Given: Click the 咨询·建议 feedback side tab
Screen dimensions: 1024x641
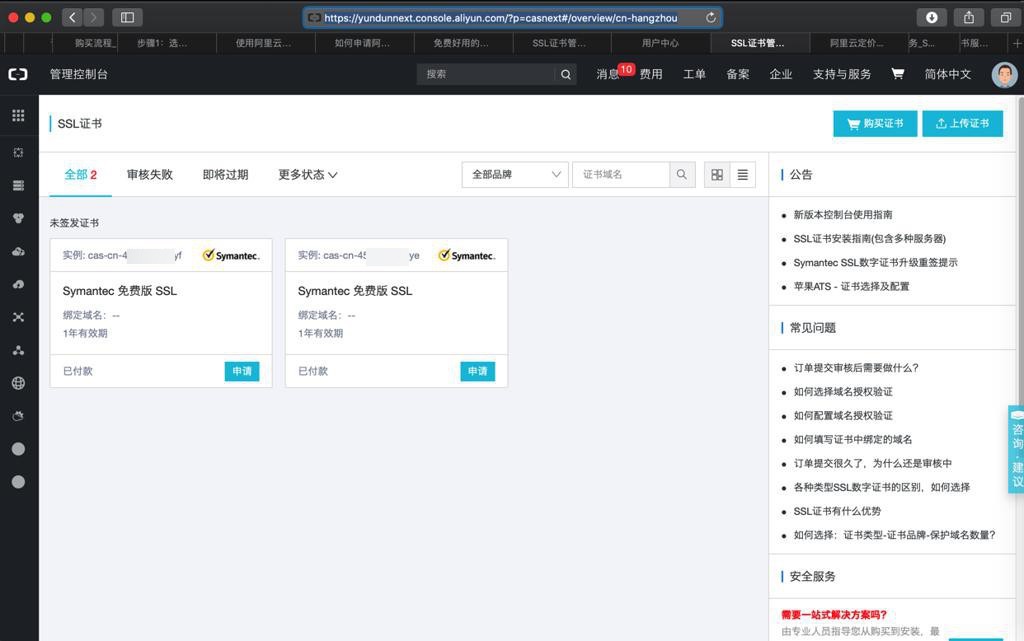Looking at the screenshot, I should tap(1016, 449).
